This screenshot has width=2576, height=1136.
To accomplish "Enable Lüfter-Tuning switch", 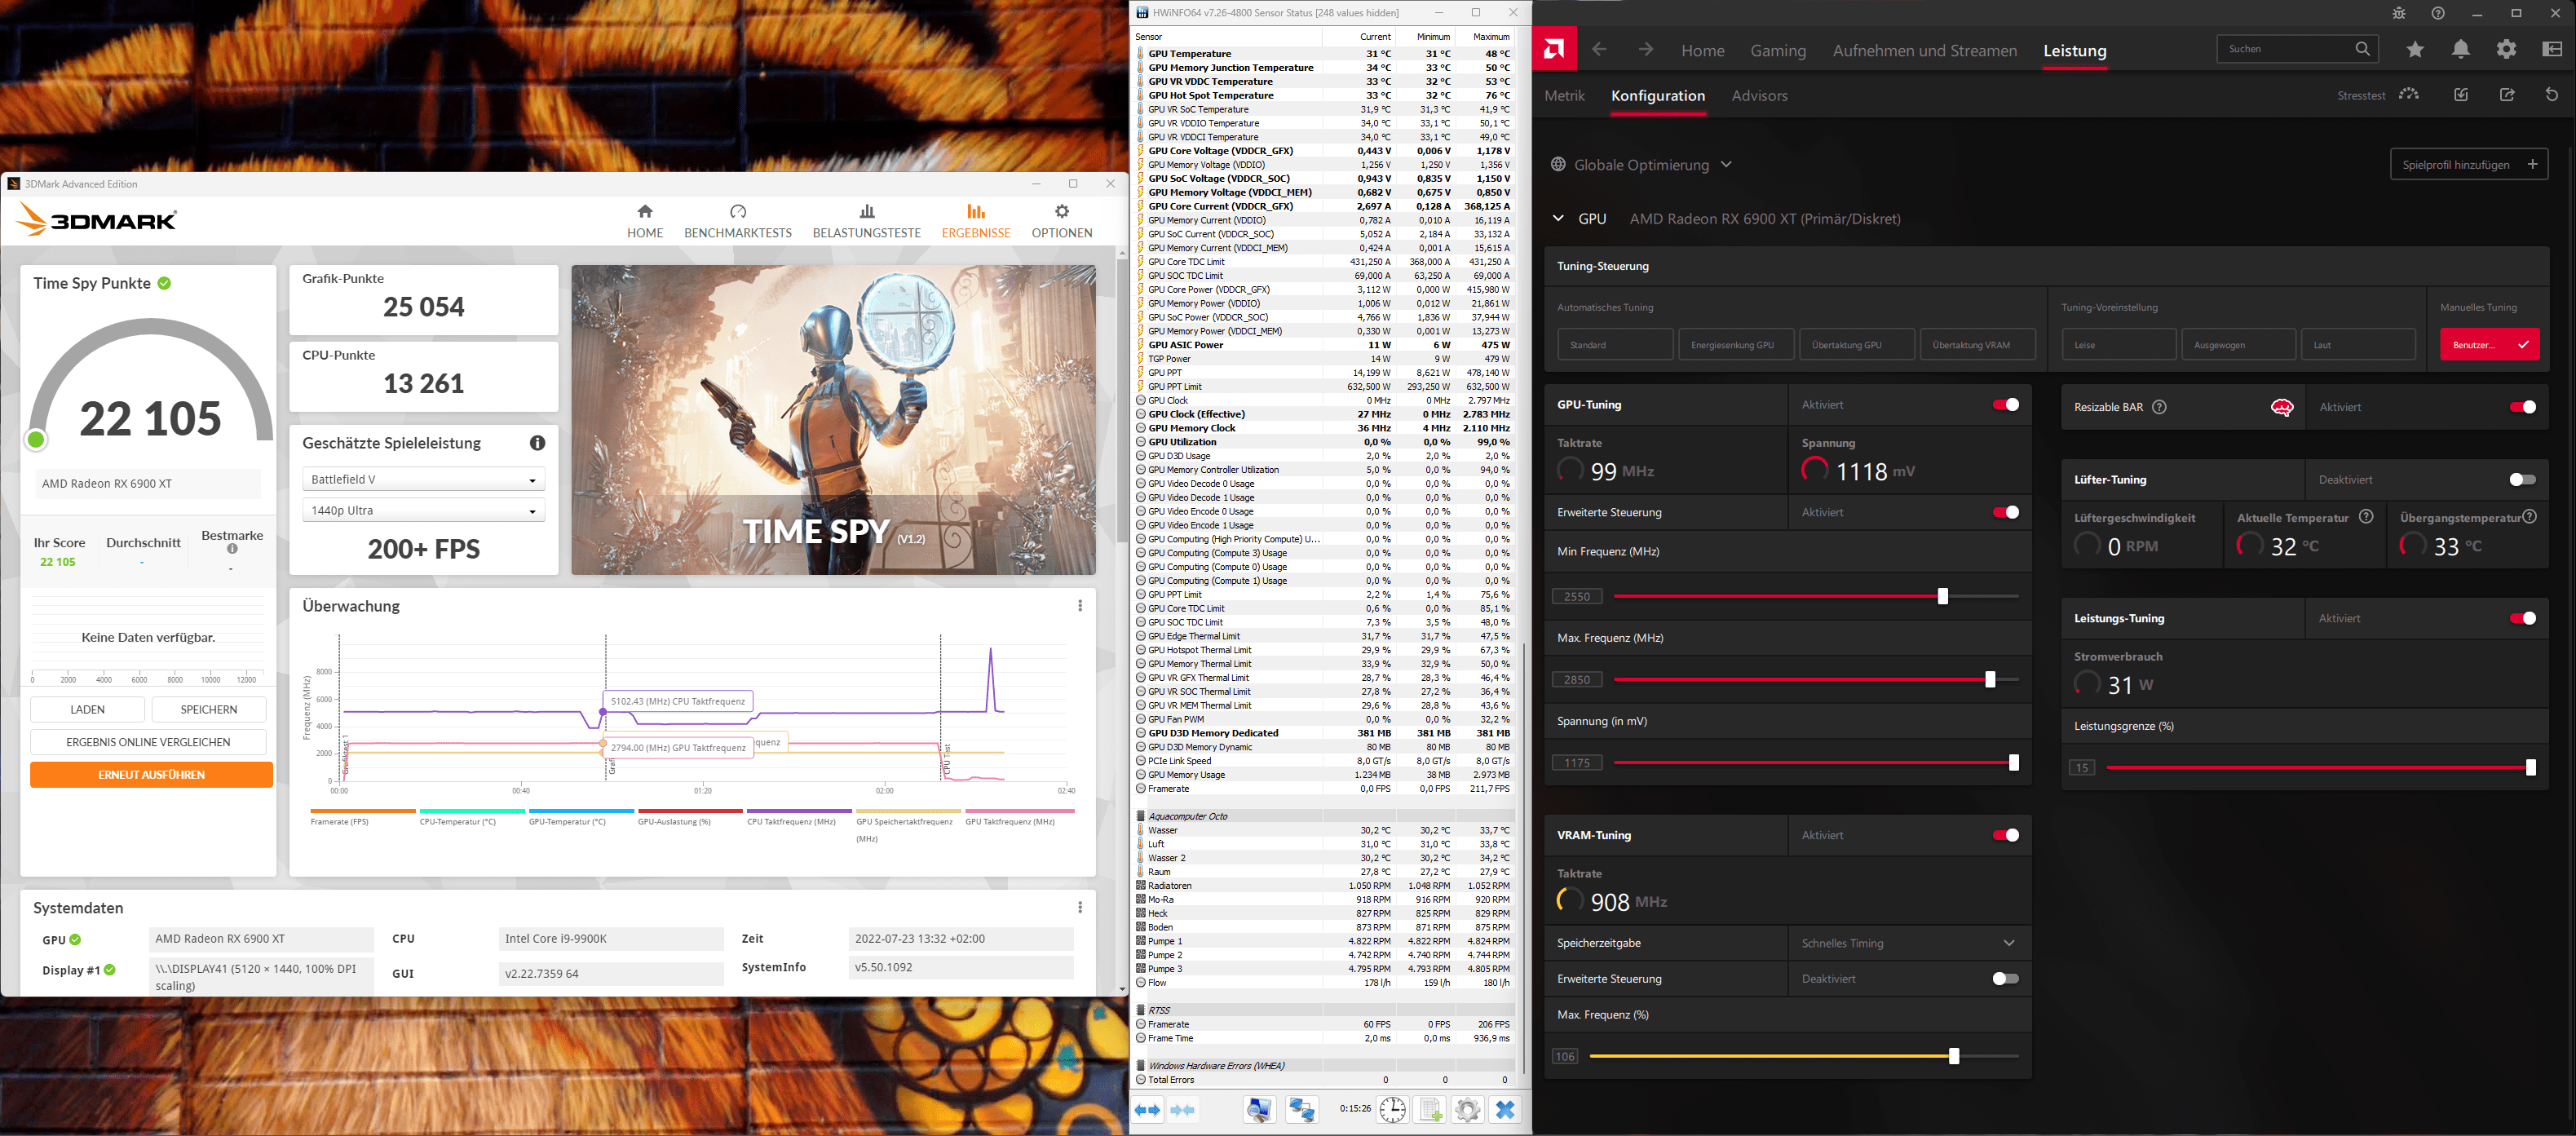I will tap(2522, 480).
